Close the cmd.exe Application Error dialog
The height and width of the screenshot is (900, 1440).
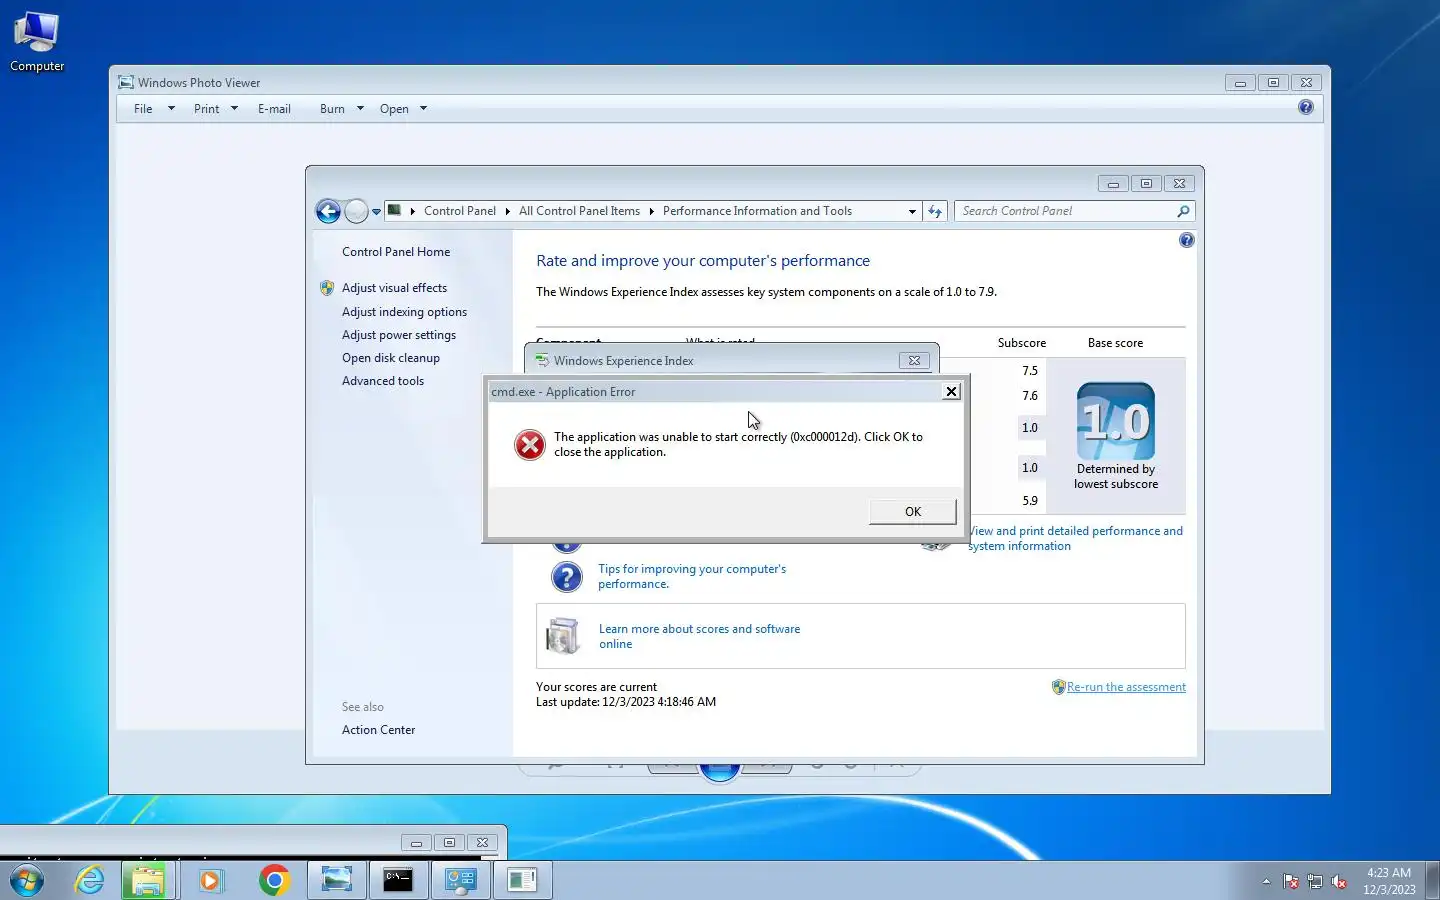[952, 391]
